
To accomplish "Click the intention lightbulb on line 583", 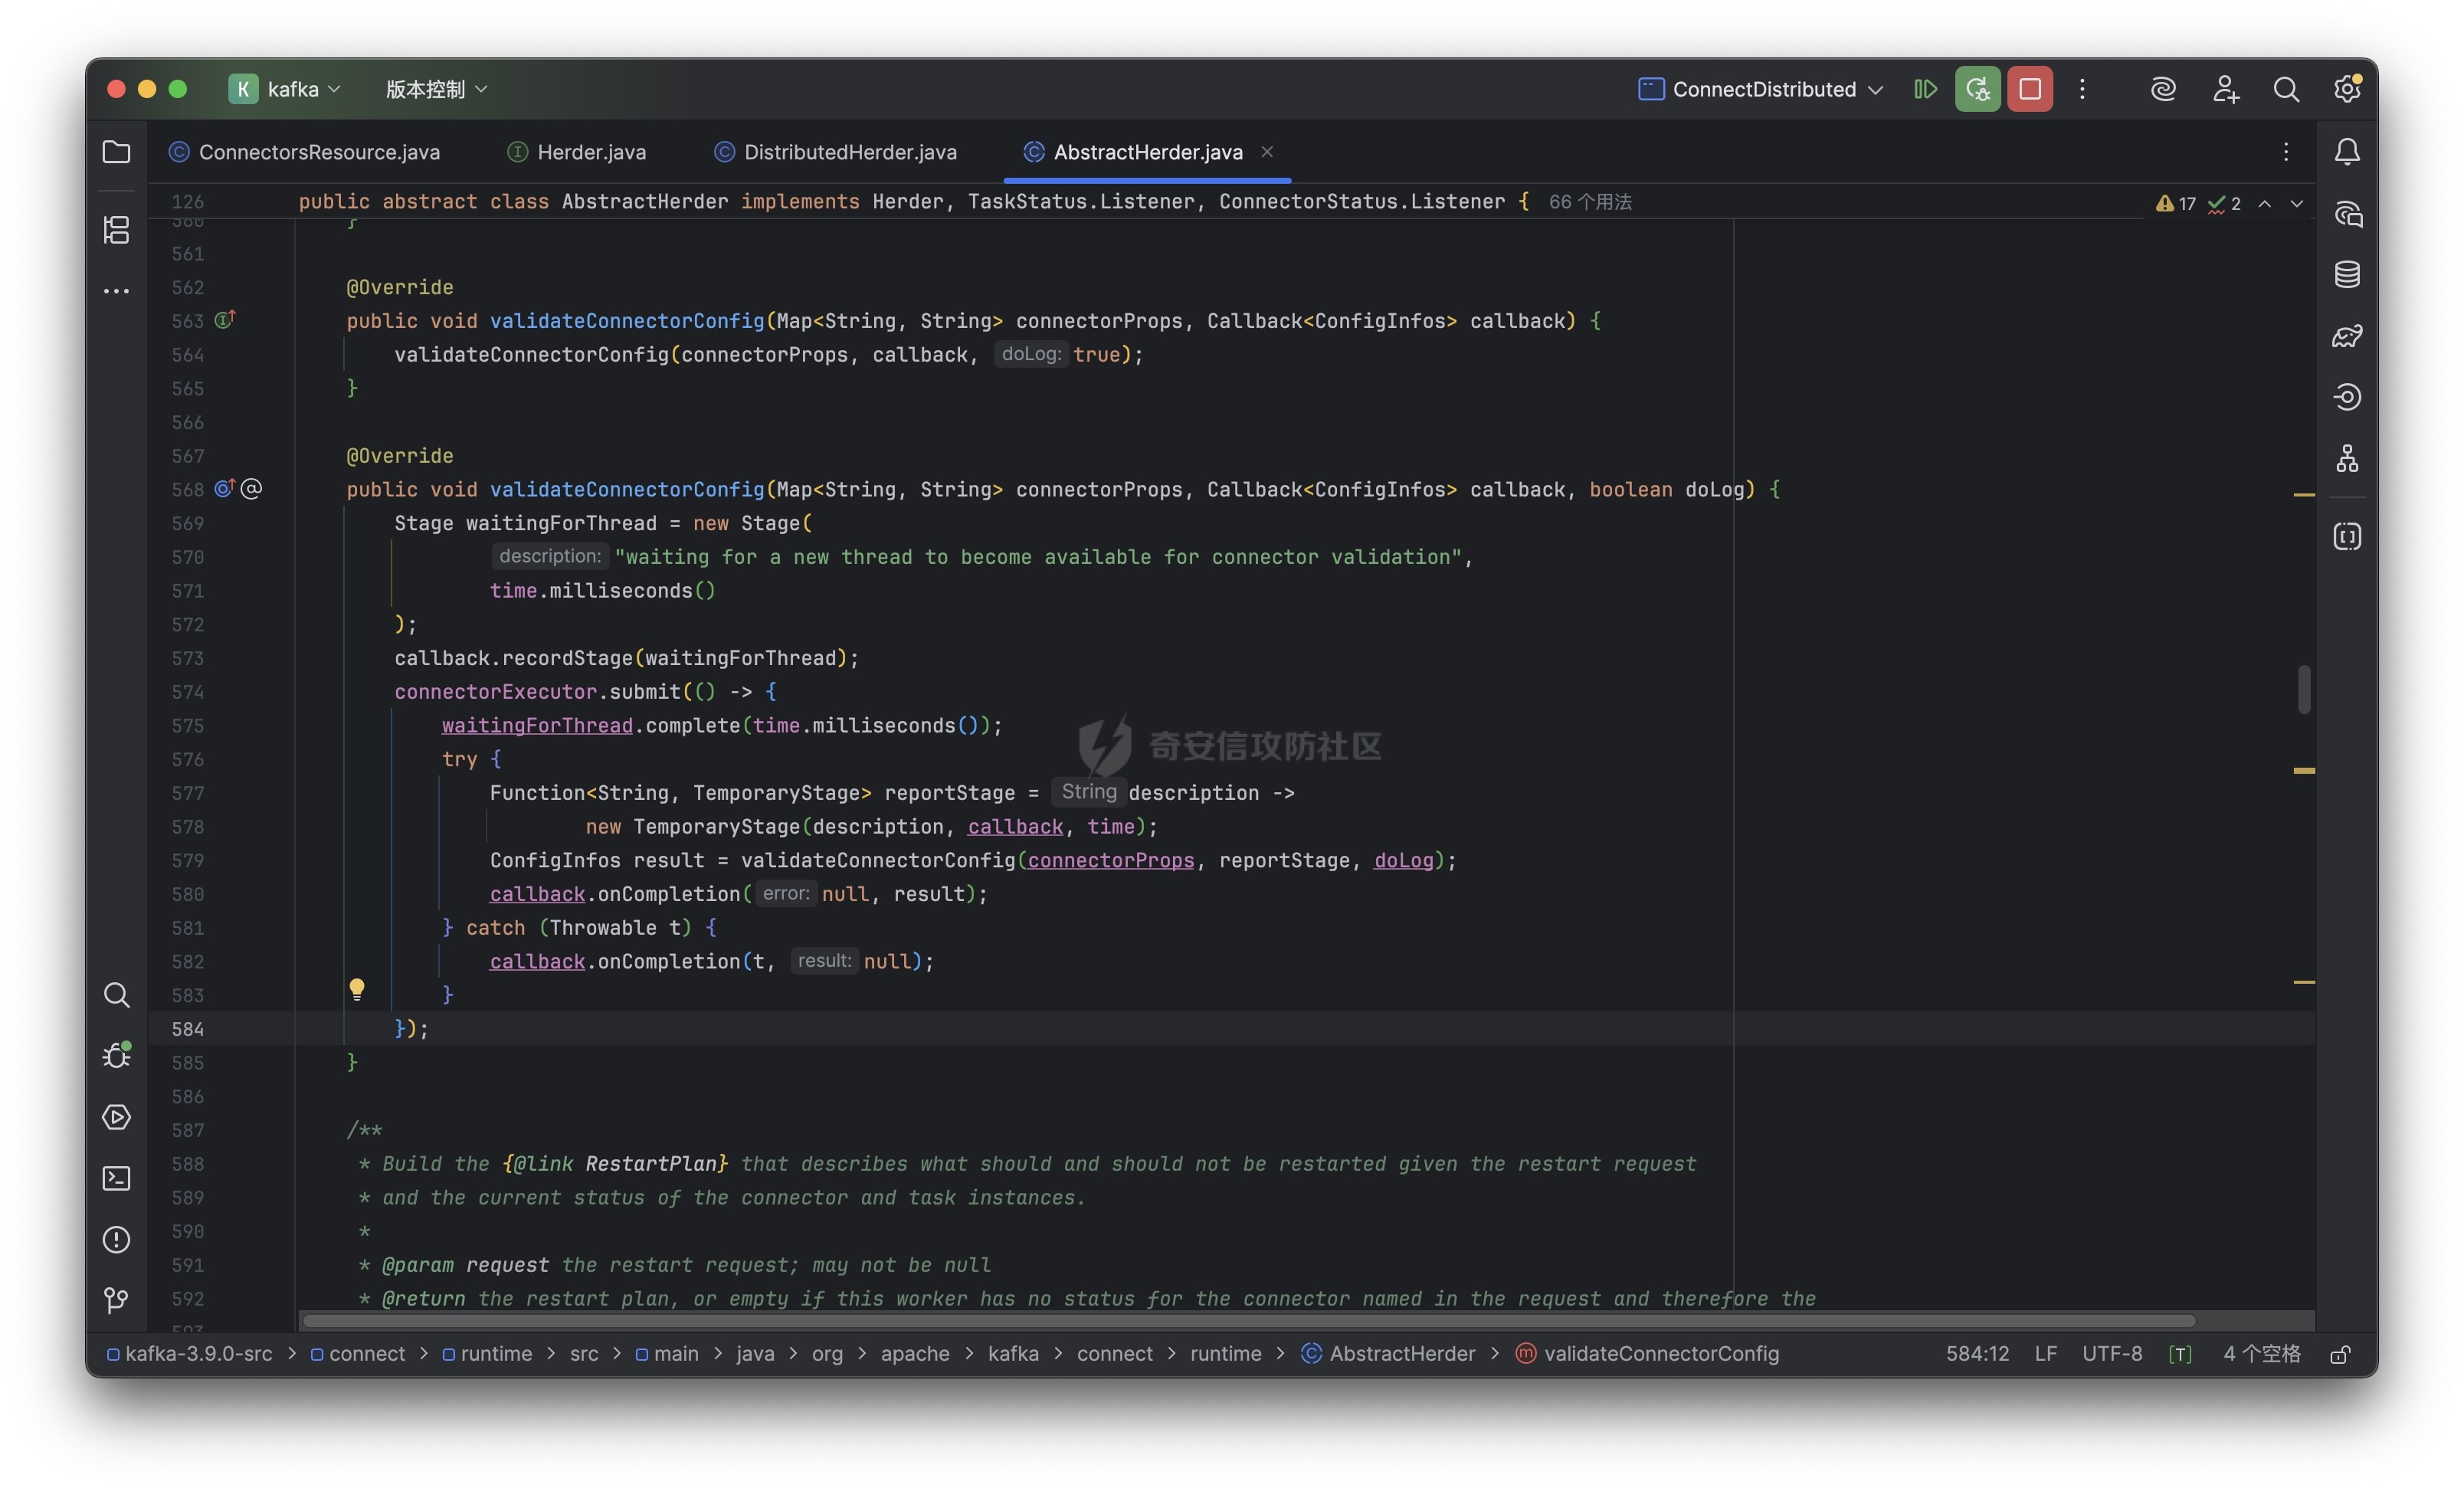I will (x=357, y=990).
